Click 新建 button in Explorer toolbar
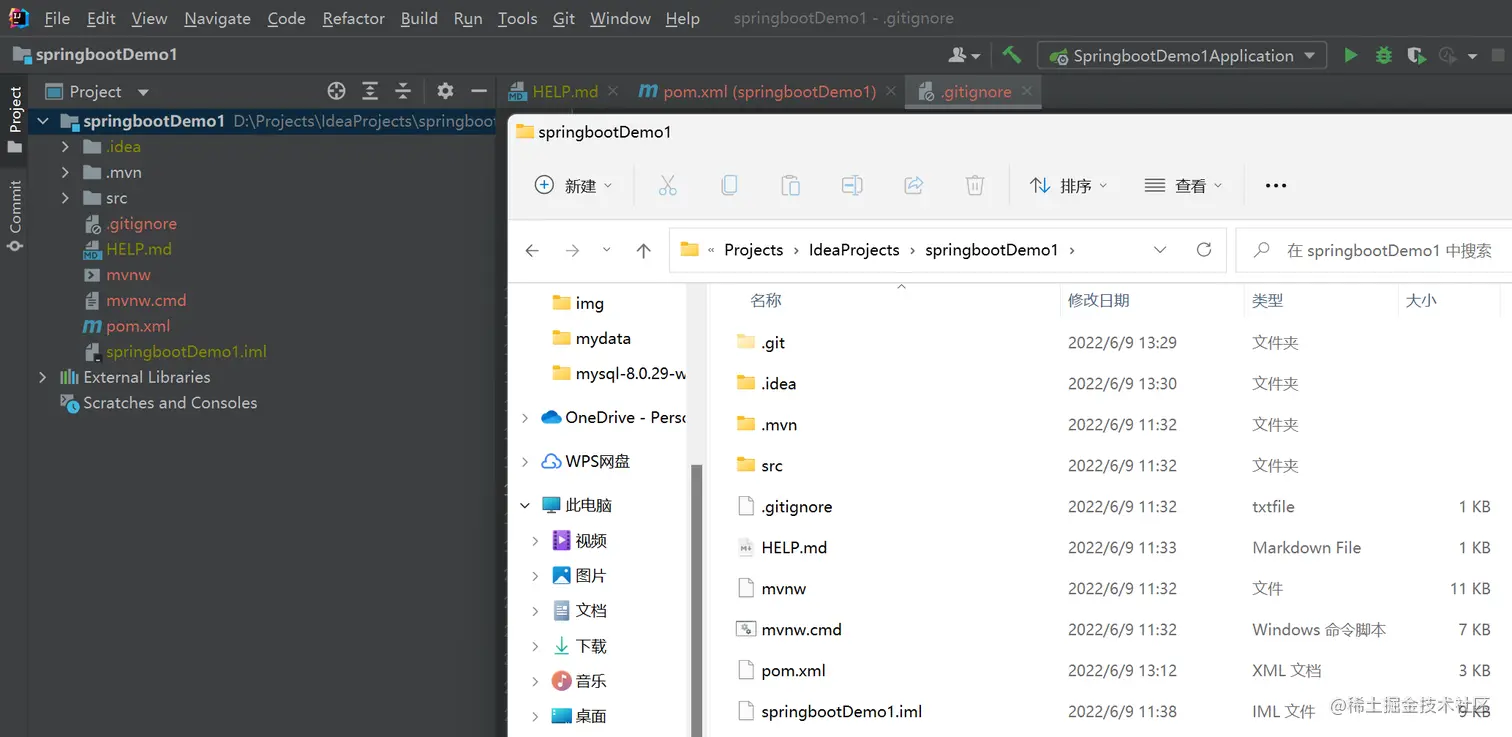1512x737 pixels. tap(573, 185)
